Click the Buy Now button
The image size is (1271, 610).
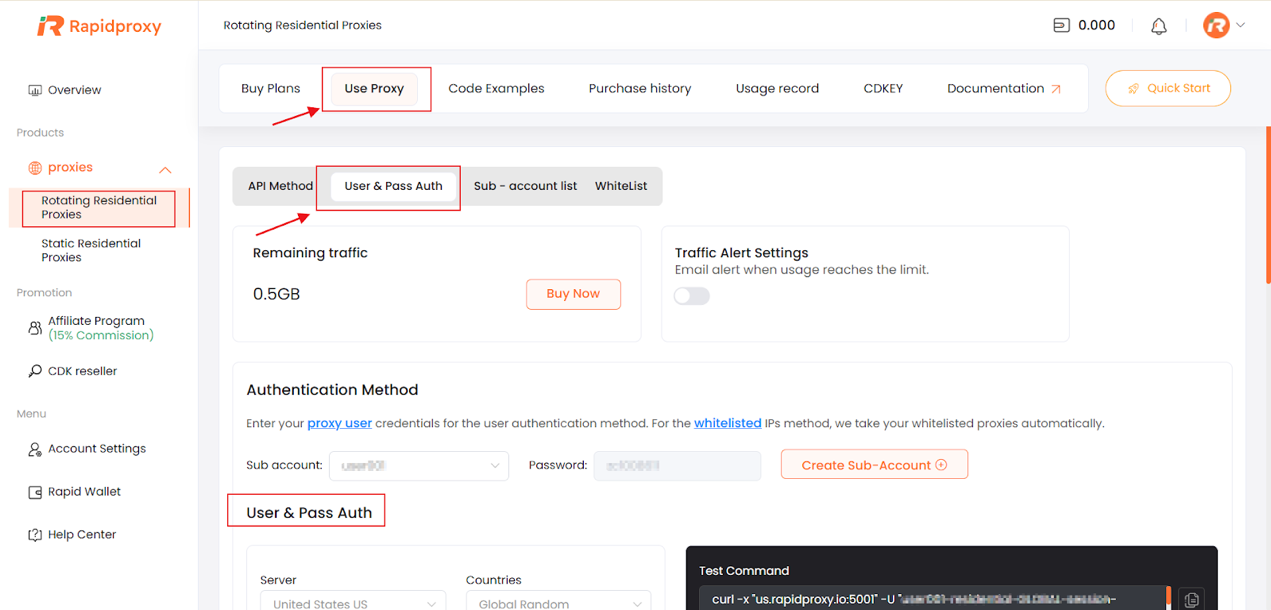(x=573, y=294)
